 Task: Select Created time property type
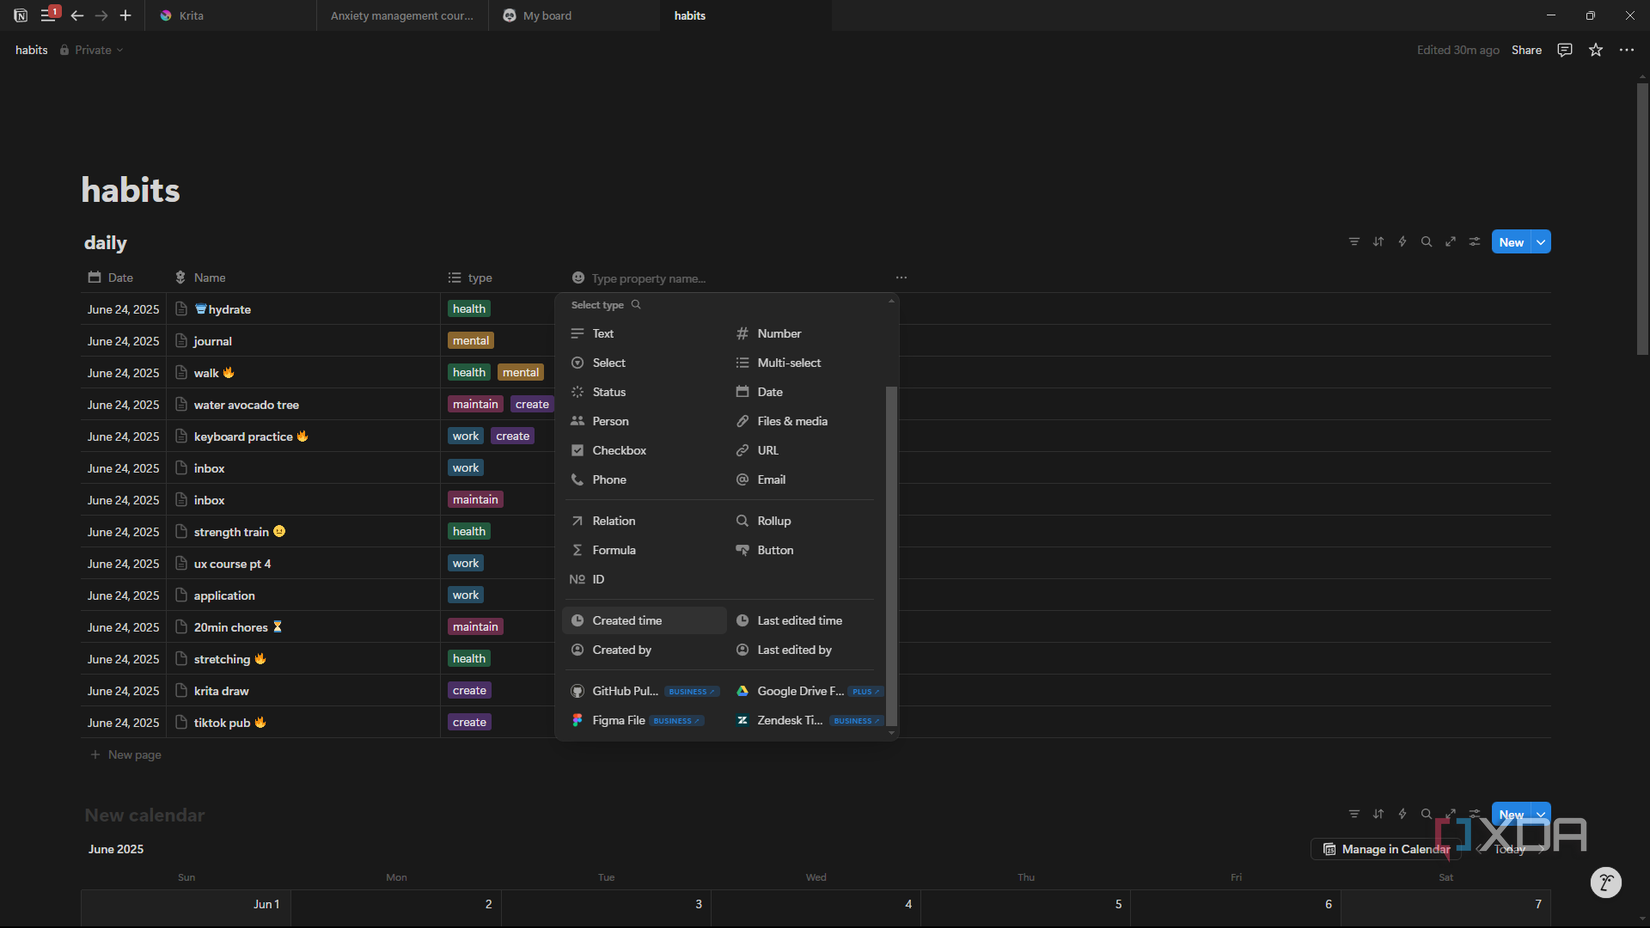[644, 620]
